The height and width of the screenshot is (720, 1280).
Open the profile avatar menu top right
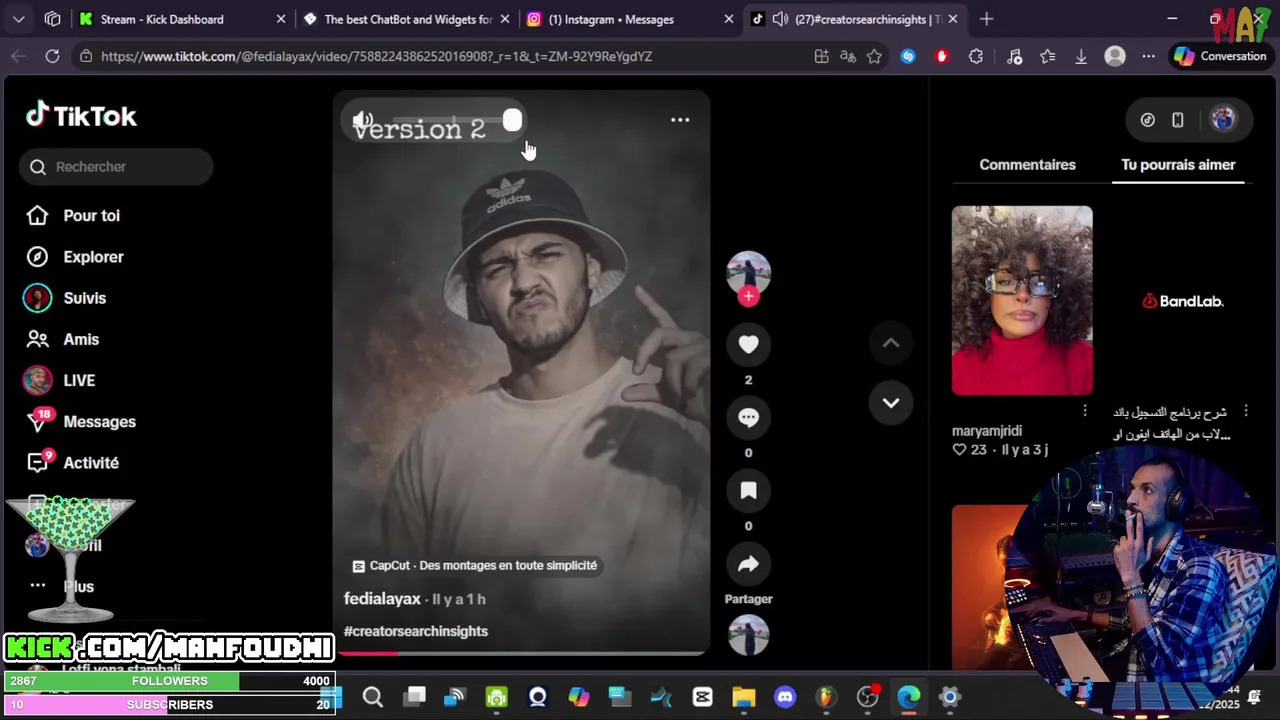pos(1223,119)
